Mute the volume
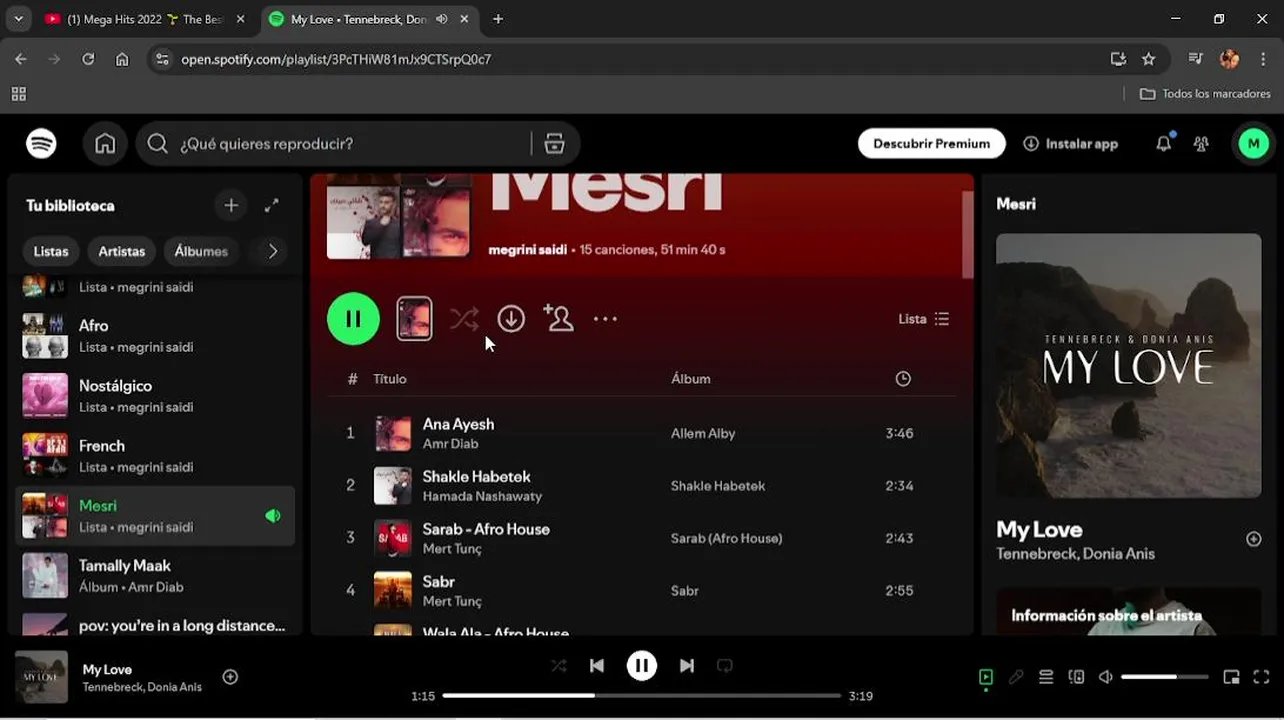Screen dimensions: 1284x720 (x=1105, y=677)
